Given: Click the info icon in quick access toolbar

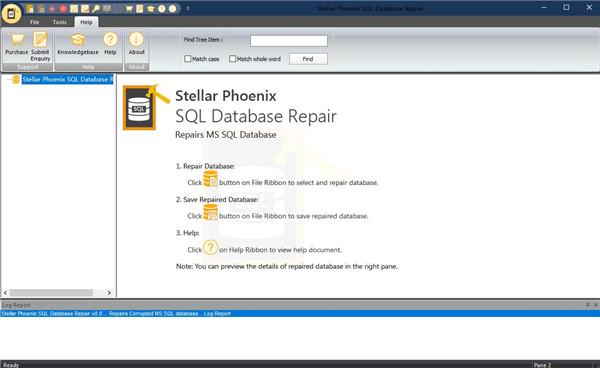Looking at the screenshot, I should point(173,9).
